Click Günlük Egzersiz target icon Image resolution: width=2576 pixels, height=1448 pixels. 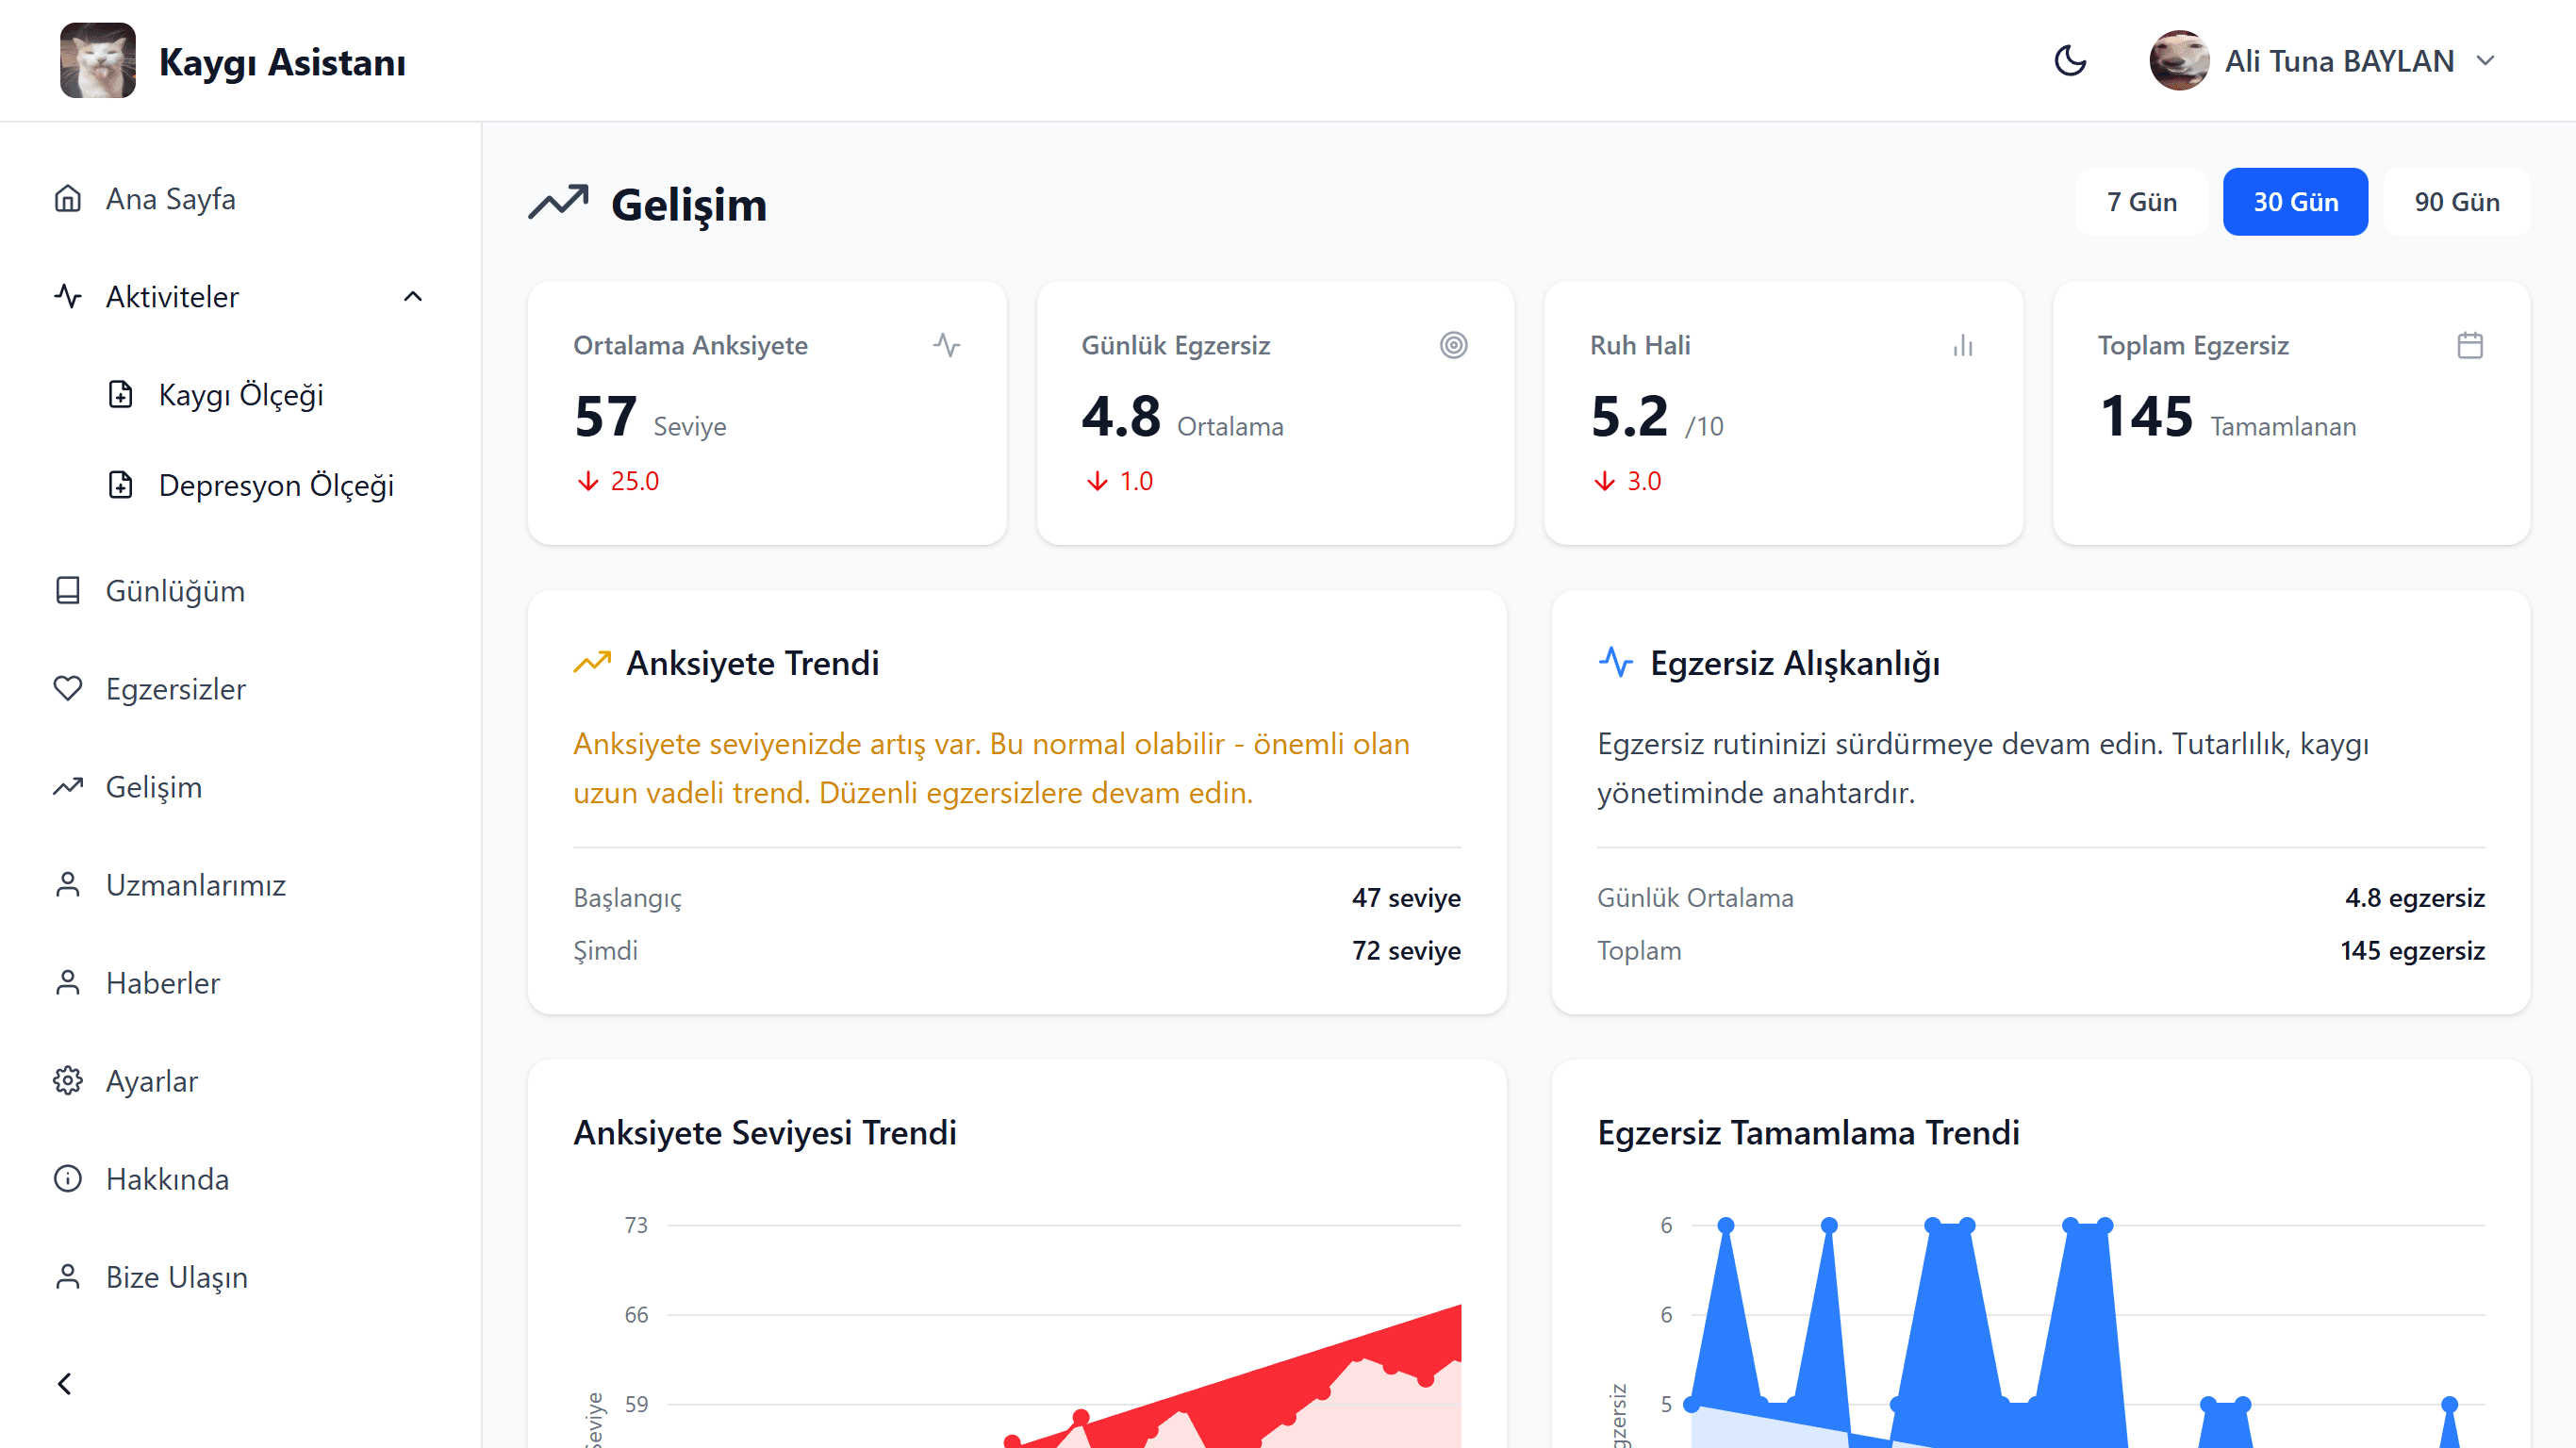1453,345
